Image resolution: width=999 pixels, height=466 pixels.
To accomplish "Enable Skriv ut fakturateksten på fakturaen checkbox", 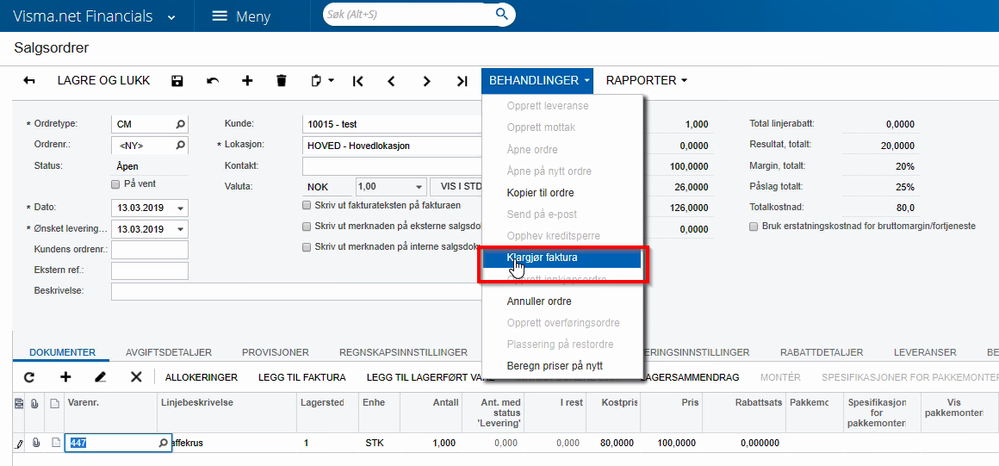I will click(x=307, y=205).
